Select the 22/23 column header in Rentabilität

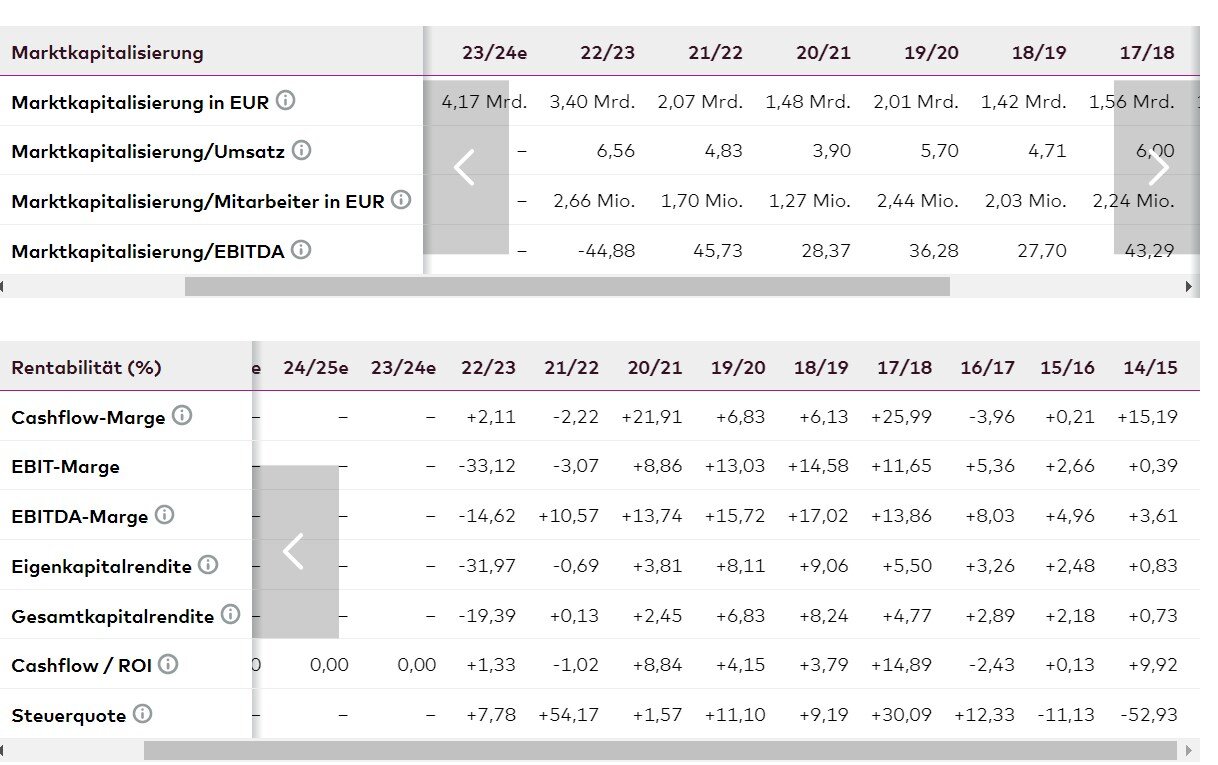488,367
